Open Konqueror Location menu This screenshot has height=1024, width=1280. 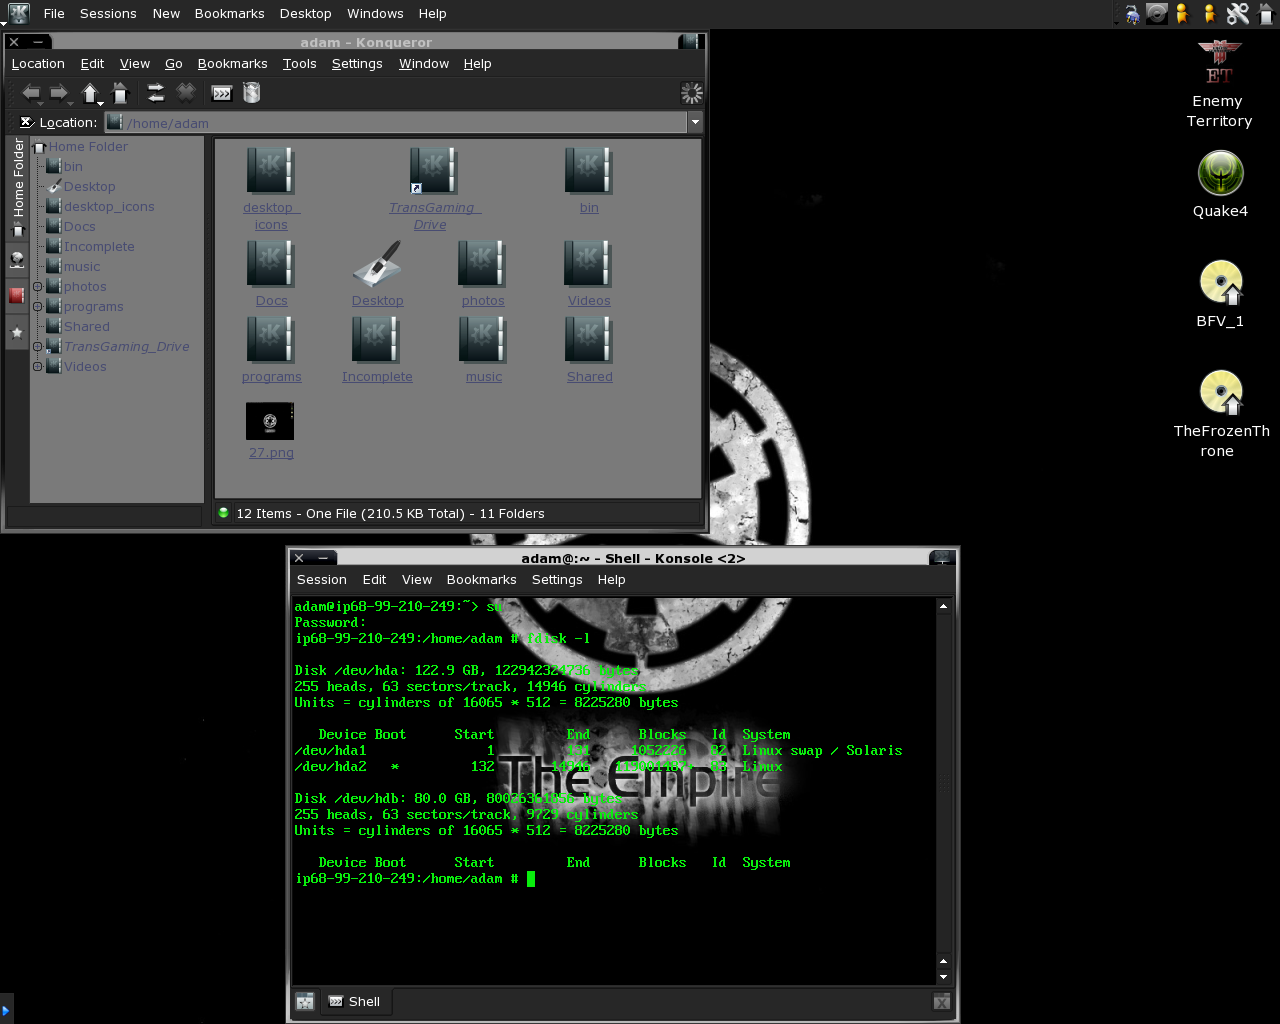[38, 64]
